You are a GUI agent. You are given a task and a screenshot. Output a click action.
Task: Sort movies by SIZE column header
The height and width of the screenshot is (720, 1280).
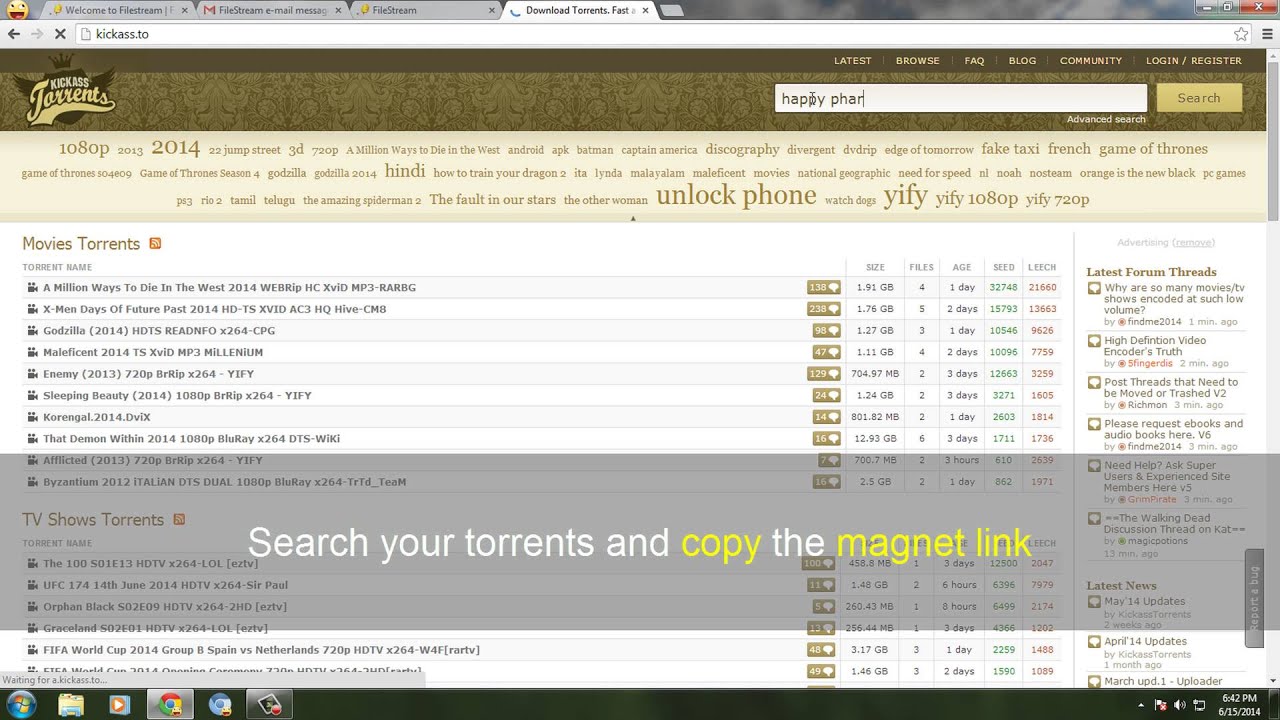coord(875,268)
